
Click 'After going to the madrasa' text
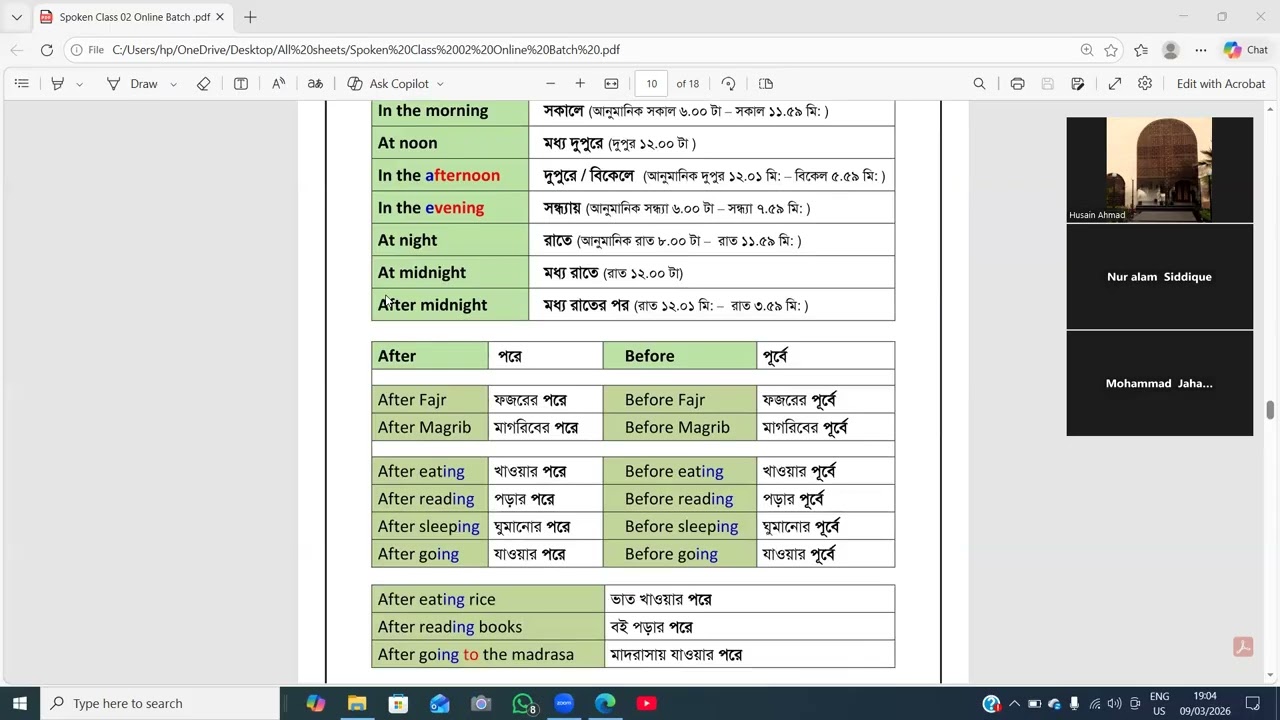tap(476, 655)
